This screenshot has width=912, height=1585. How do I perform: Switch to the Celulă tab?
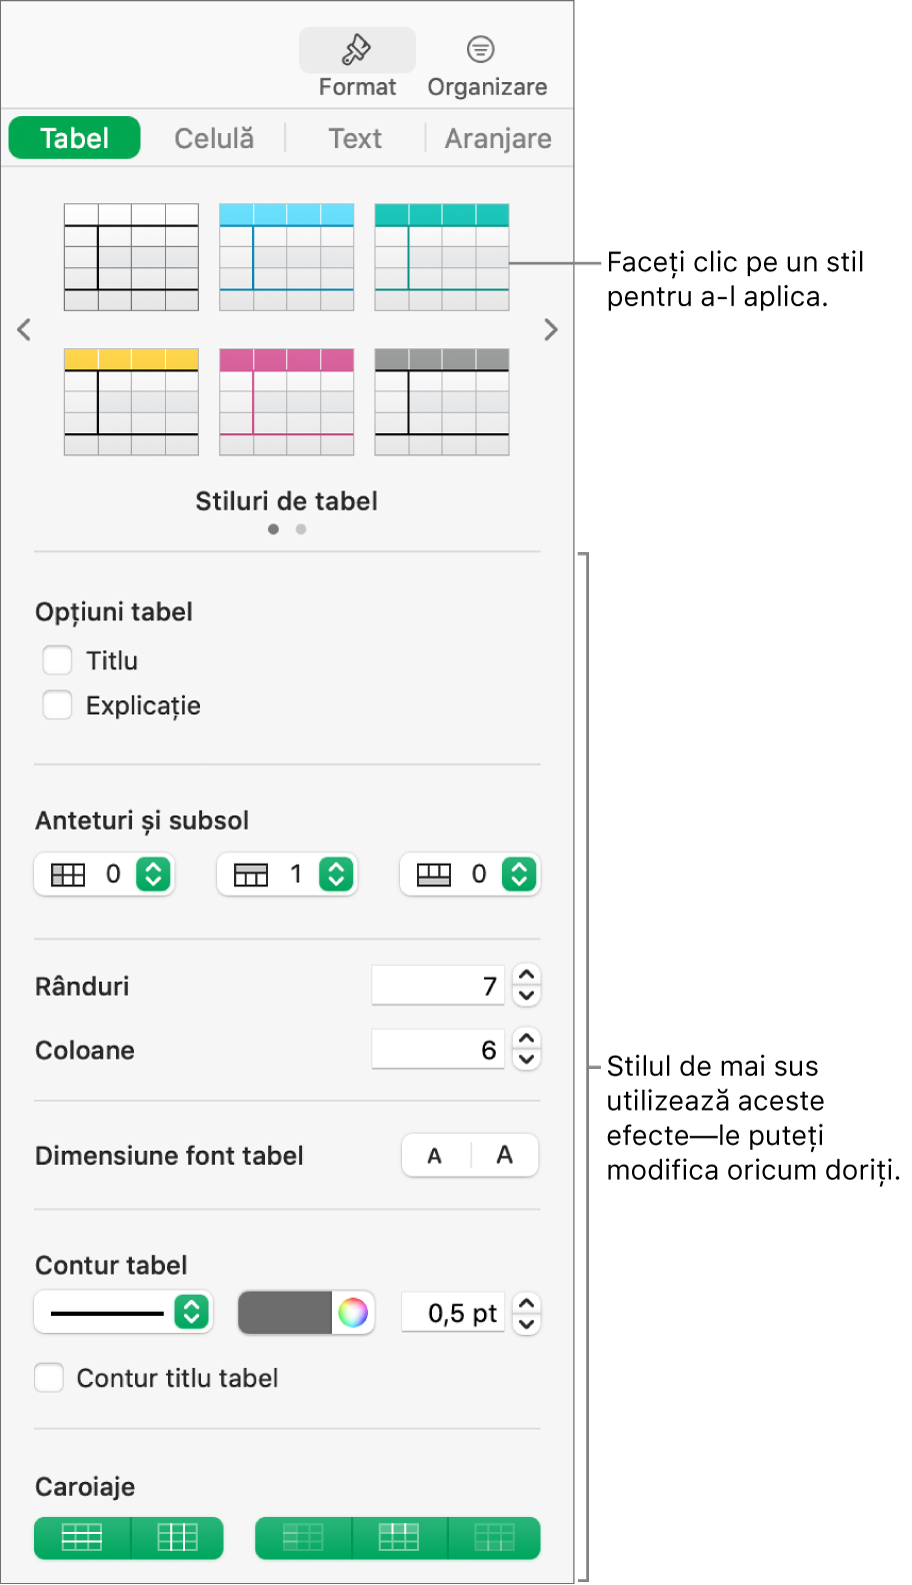(x=213, y=138)
